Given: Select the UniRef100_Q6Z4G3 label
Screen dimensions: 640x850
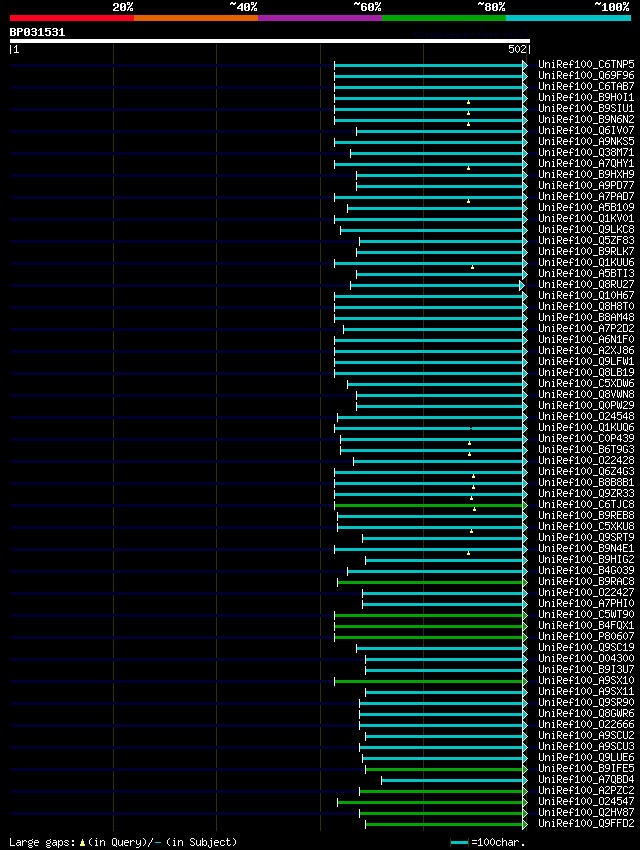Looking at the screenshot, I should pyautogui.click(x=586, y=472).
